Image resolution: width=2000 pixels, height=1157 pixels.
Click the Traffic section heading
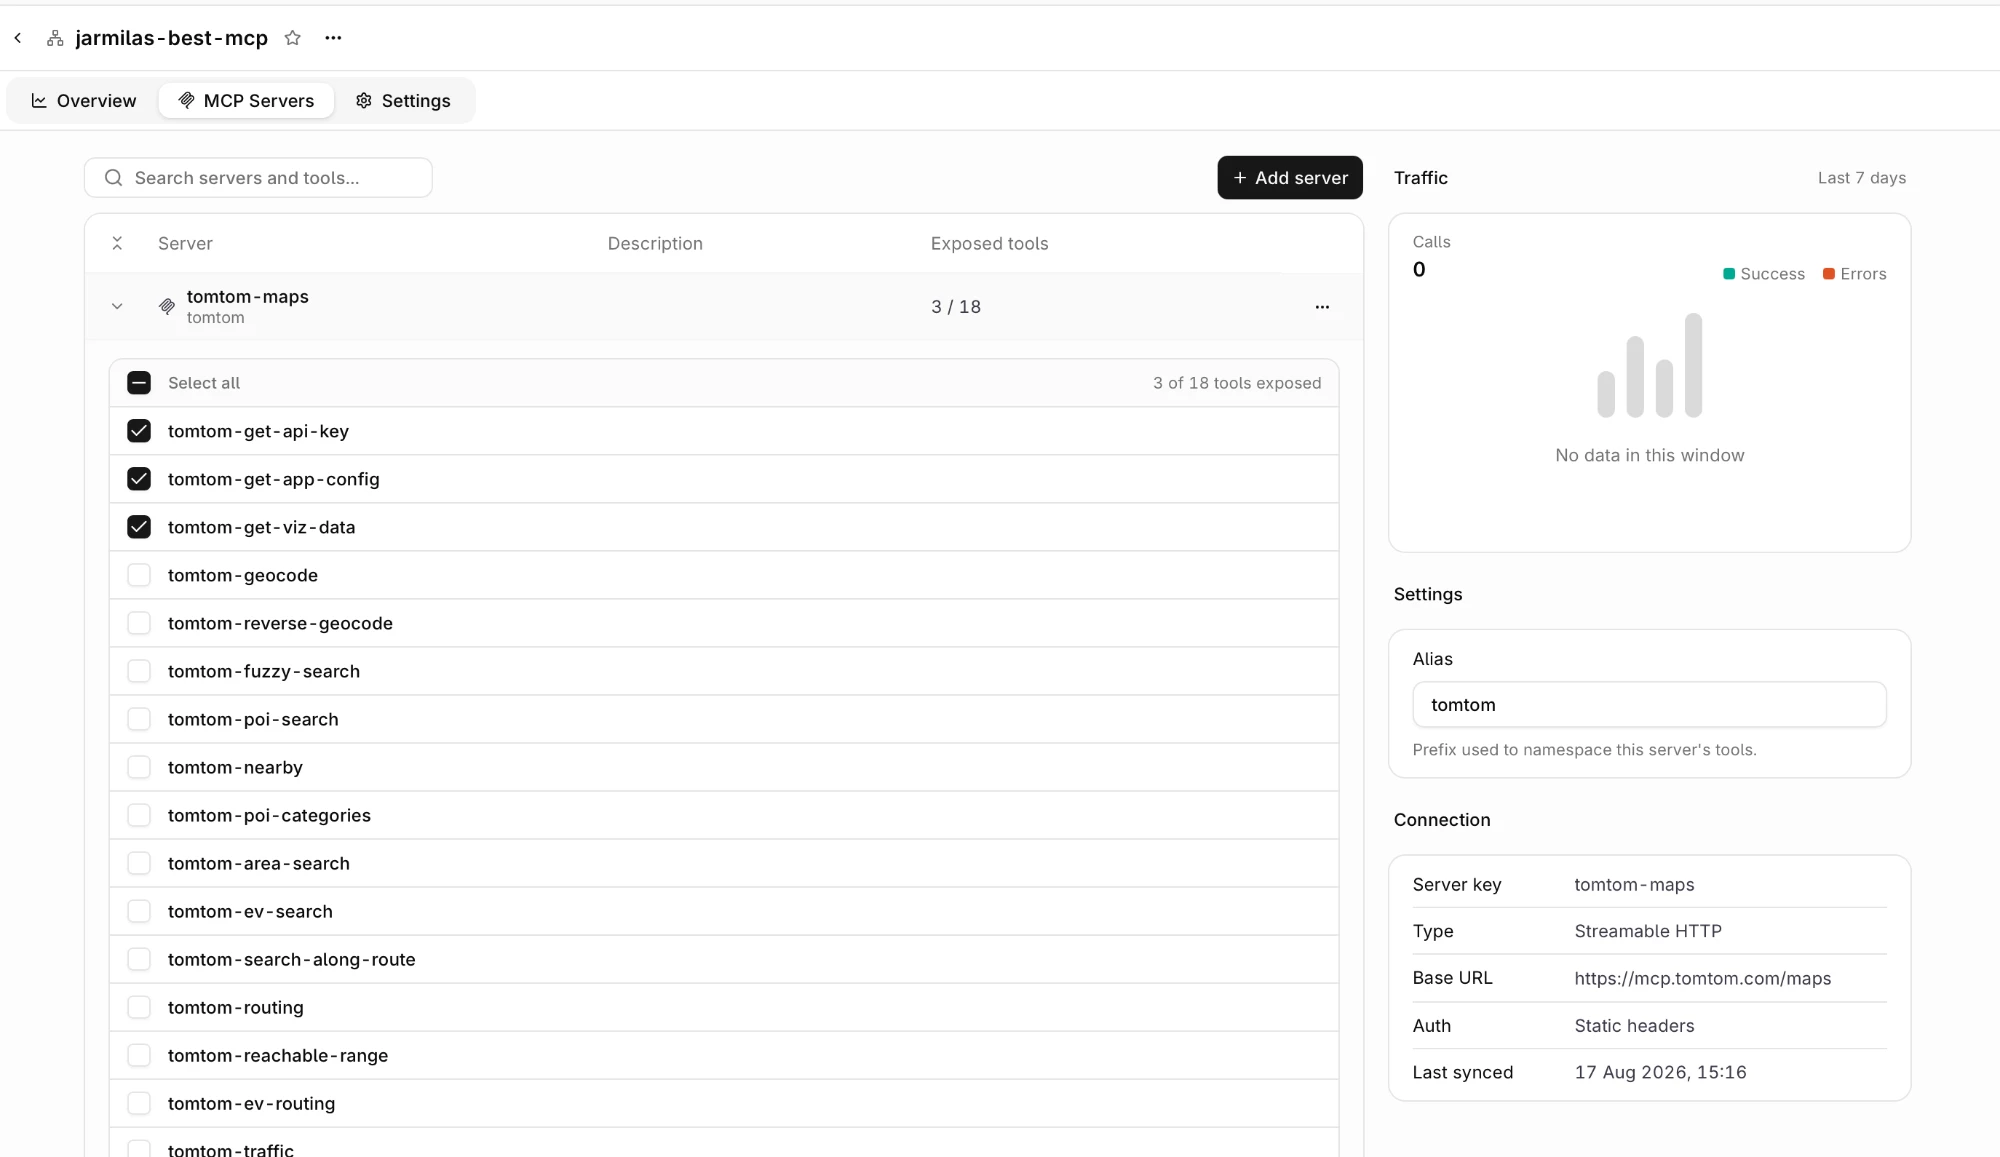[1421, 178]
